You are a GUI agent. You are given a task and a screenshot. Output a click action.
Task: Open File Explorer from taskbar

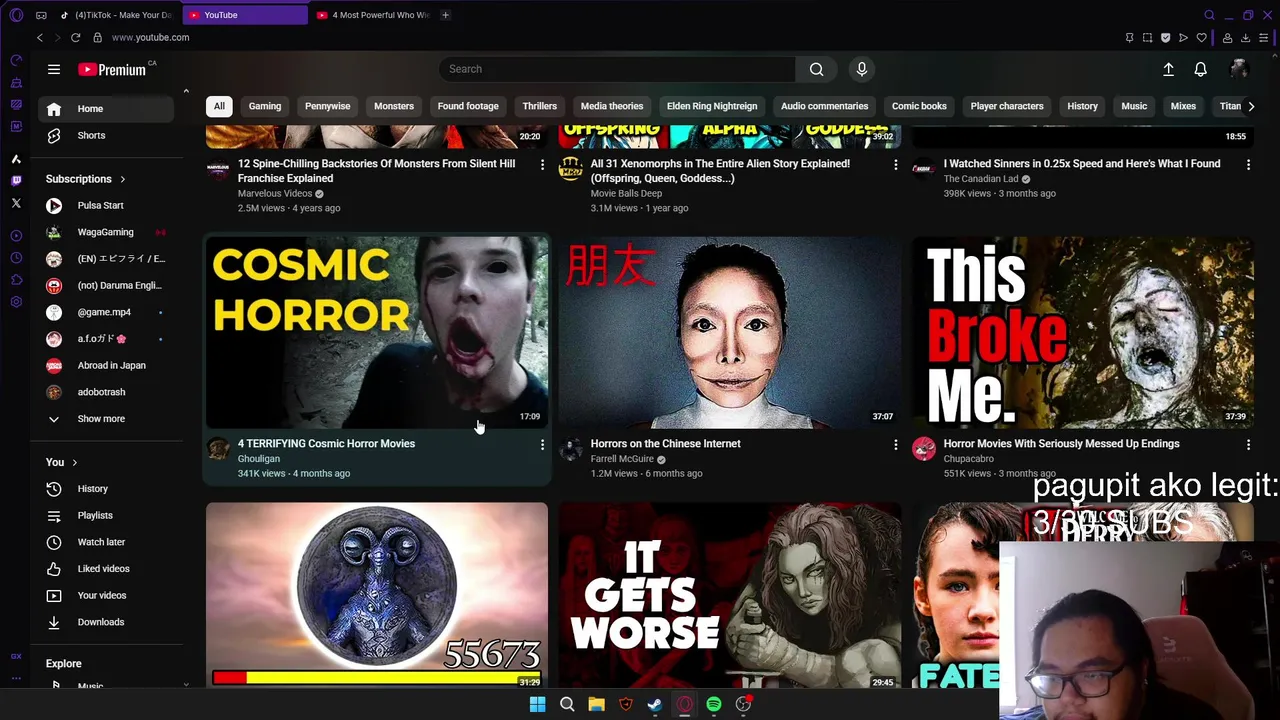(x=596, y=704)
